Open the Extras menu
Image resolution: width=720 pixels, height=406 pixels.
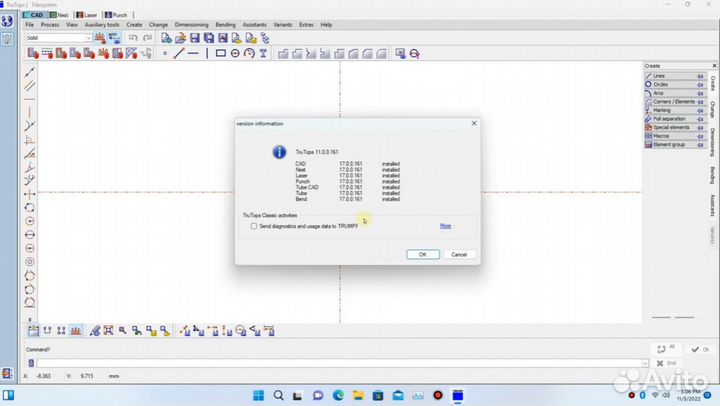tap(306, 25)
